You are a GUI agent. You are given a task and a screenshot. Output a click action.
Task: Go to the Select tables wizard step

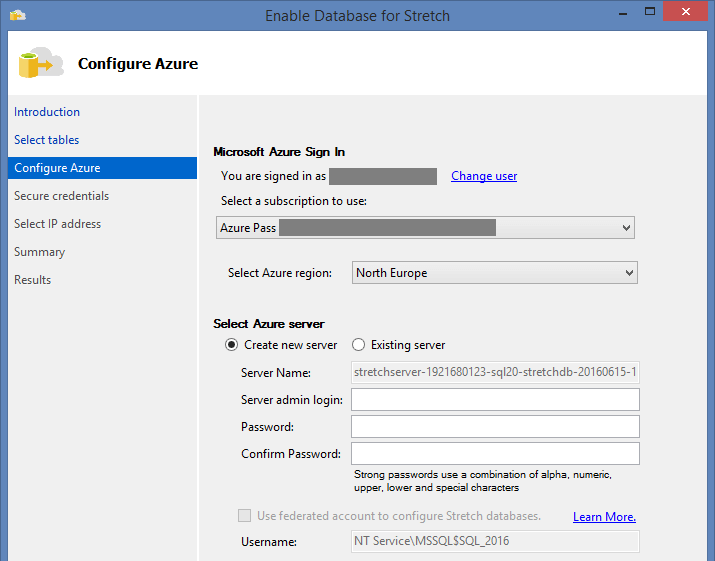47,140
